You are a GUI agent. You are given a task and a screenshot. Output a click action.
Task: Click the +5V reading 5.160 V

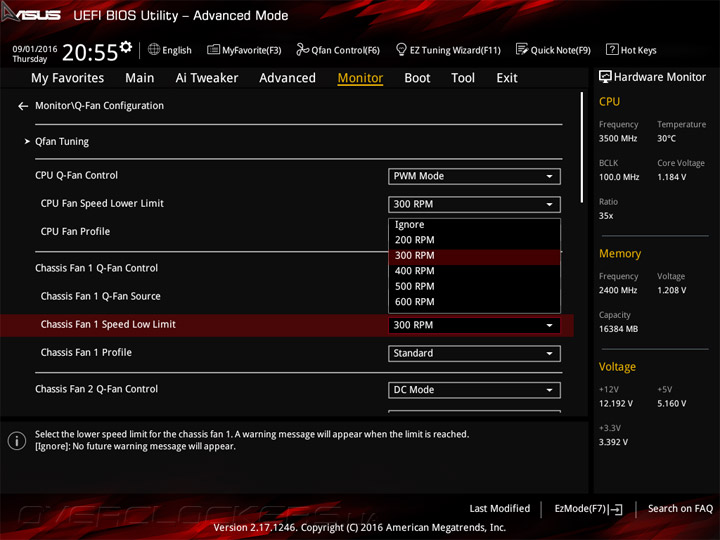pos(671,404)
